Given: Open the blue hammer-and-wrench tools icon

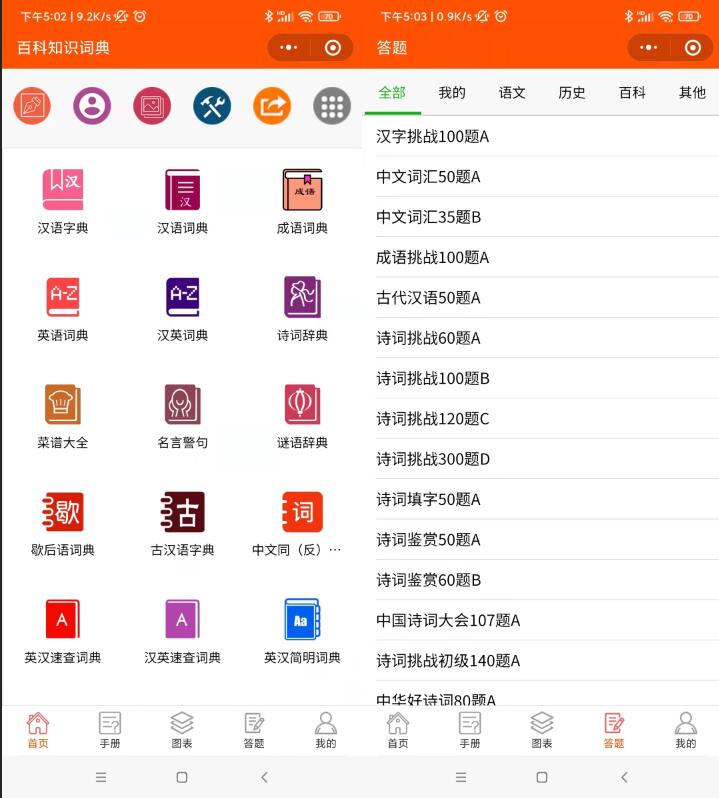Looking at the screenshot, I should pyautogui.click(x=212, y=106).
